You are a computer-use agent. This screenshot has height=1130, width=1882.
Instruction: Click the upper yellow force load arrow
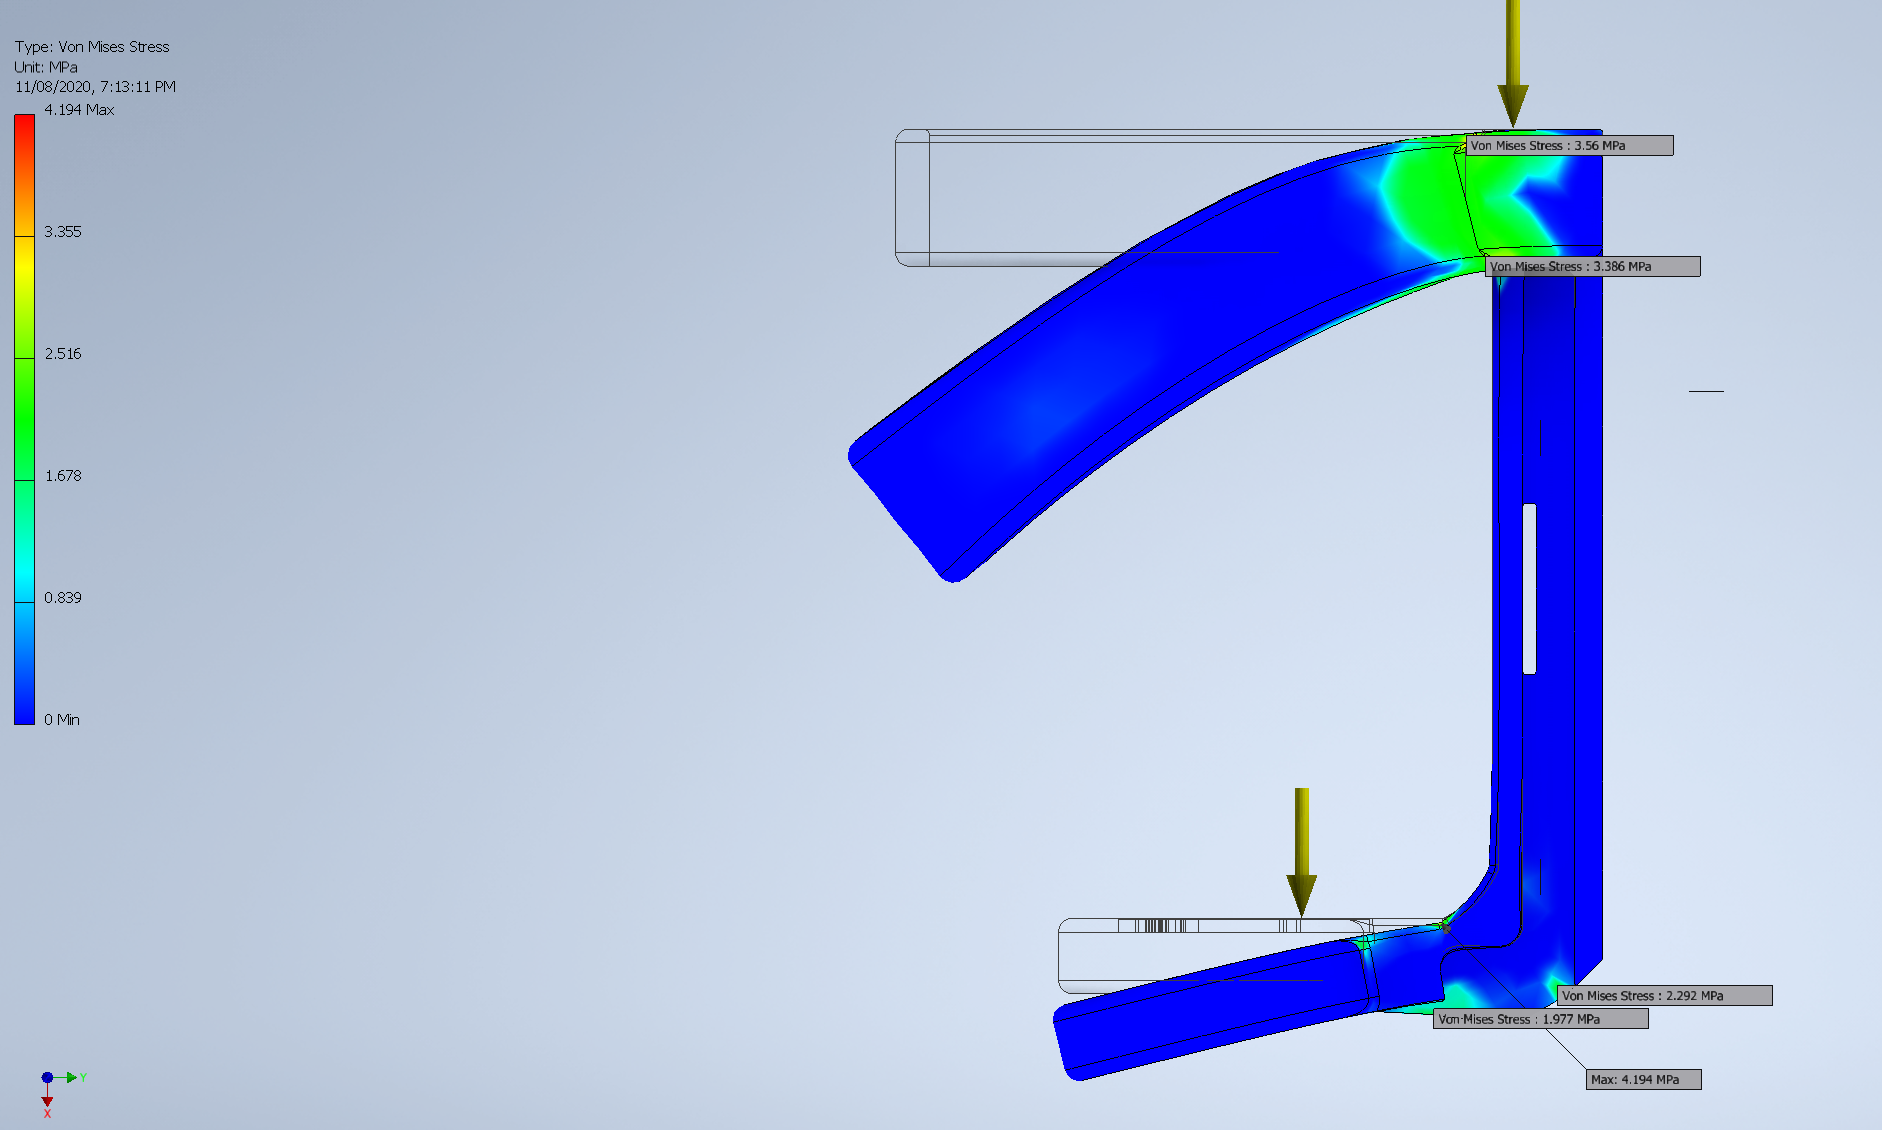point(1512,62)
